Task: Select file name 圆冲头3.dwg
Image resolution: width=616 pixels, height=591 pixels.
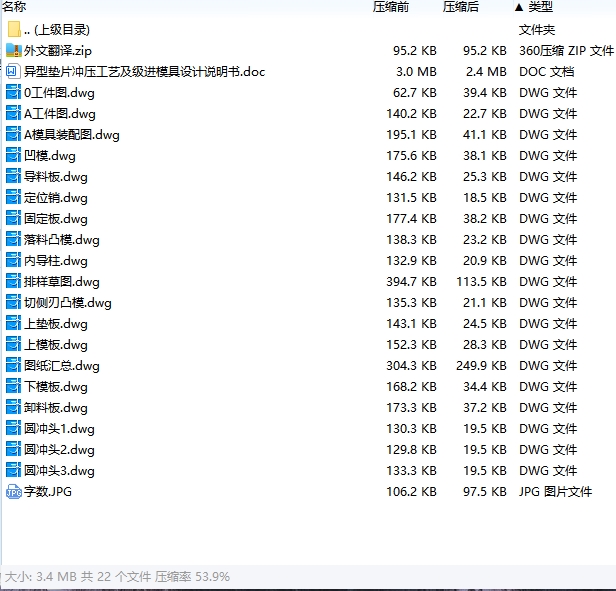Action: tap(59, 471)
